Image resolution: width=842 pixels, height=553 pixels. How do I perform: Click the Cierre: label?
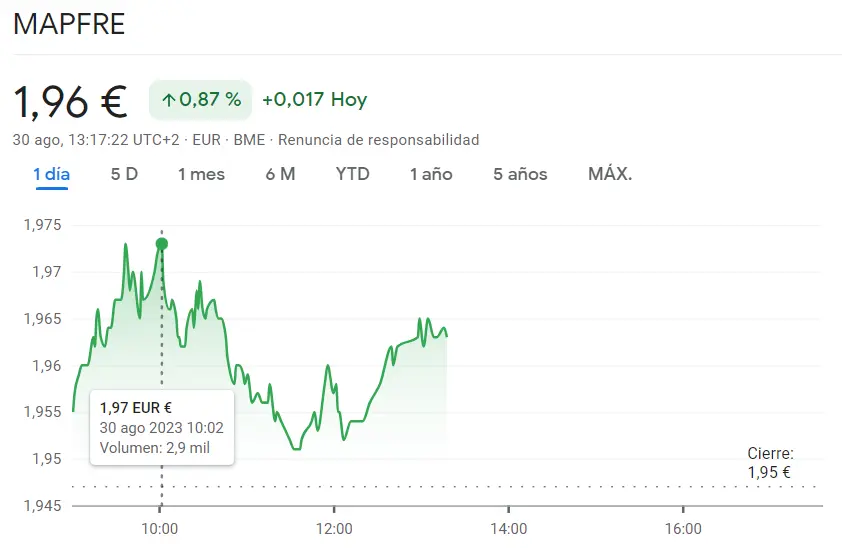(x=771, y=454)
